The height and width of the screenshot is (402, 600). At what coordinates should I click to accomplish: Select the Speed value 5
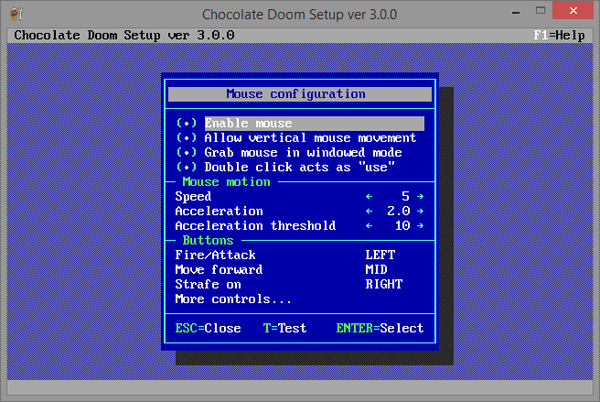coord(406,197)
